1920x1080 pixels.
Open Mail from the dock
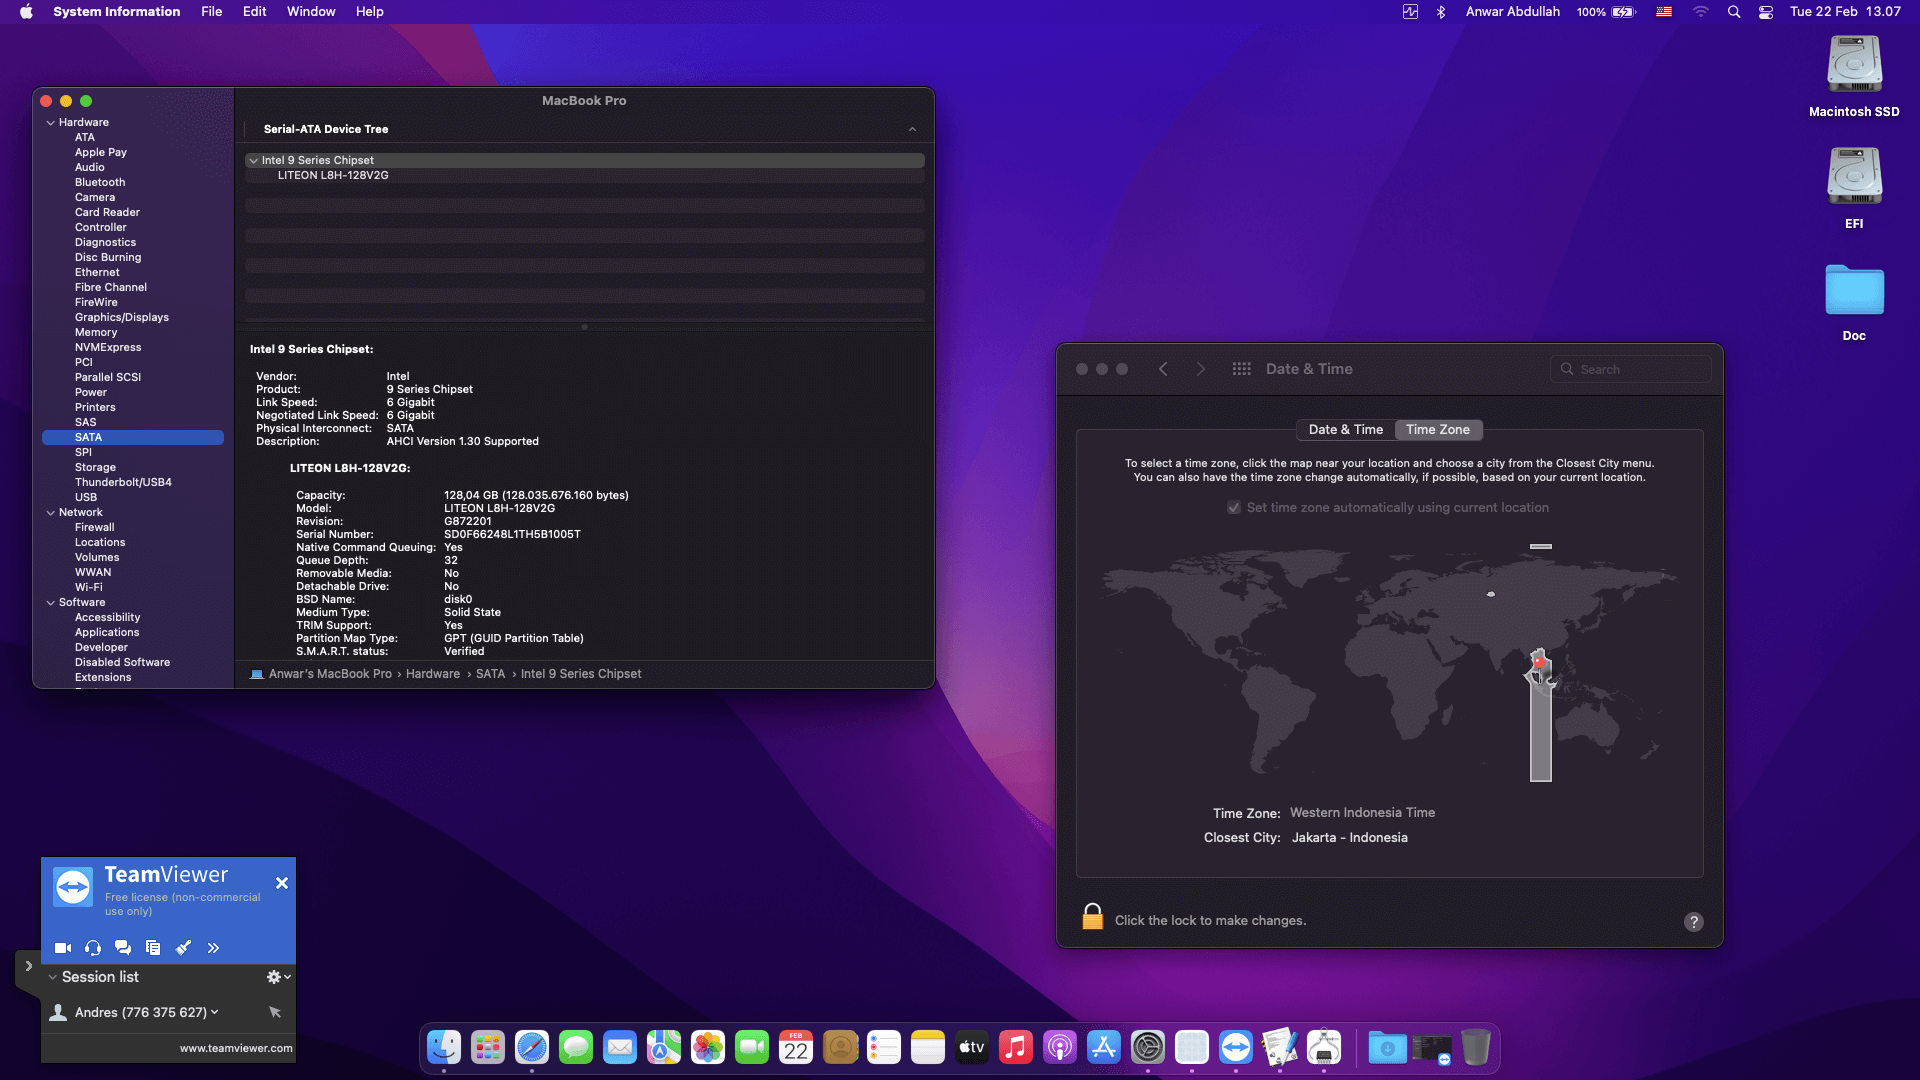pos(620,1048)
